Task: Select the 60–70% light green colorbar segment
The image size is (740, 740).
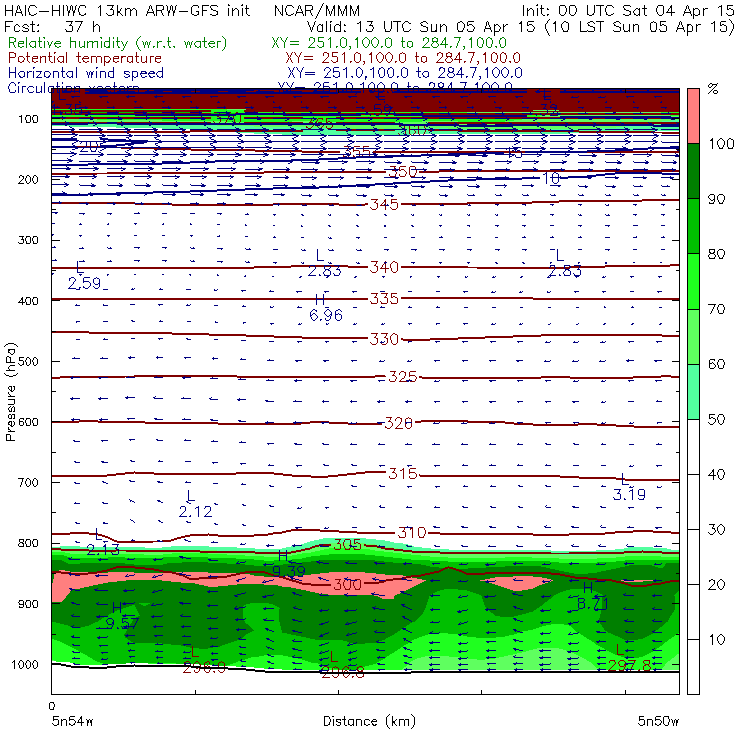Action: pos(693,336)
